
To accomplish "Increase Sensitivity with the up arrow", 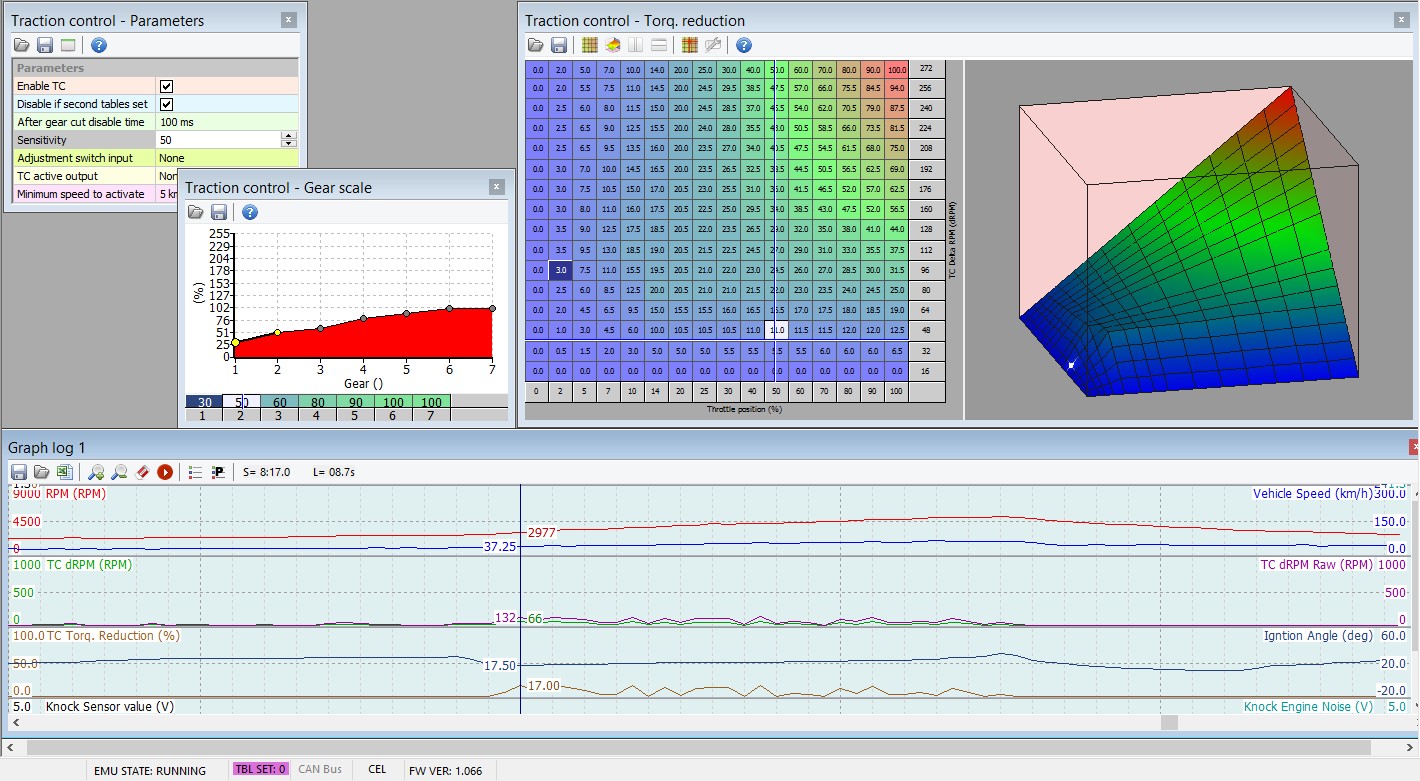I will tap(289, 136).
